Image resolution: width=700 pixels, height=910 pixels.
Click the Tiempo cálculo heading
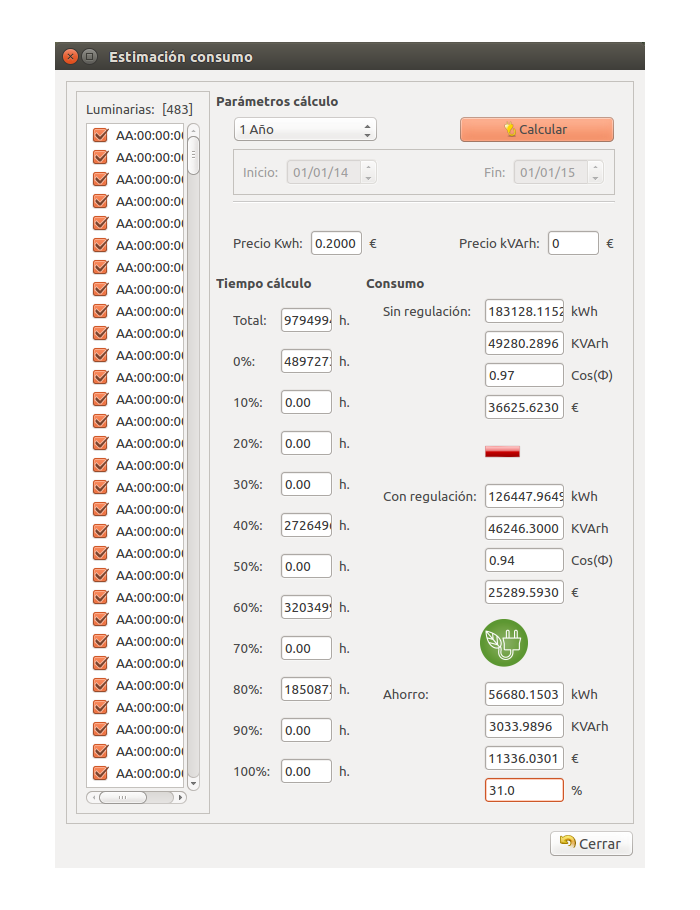click(264, 284)
